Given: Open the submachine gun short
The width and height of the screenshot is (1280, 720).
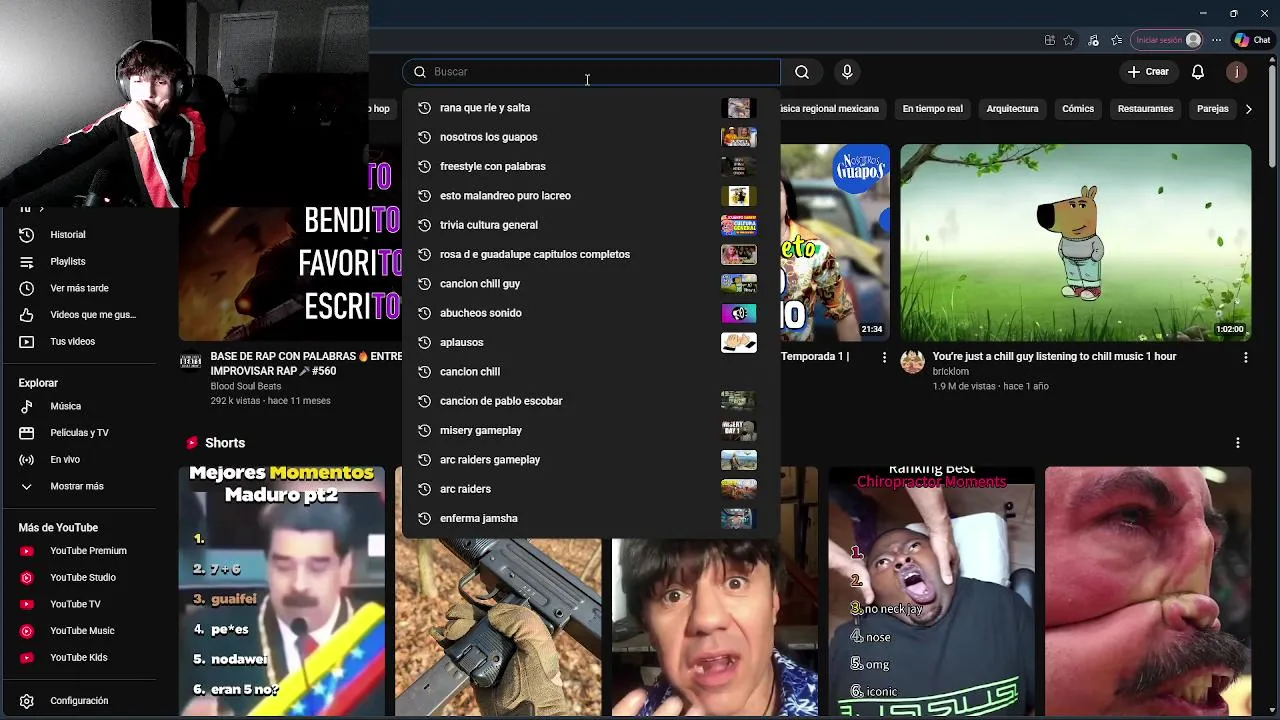Looking at the screenshot, I should point(498,628).
